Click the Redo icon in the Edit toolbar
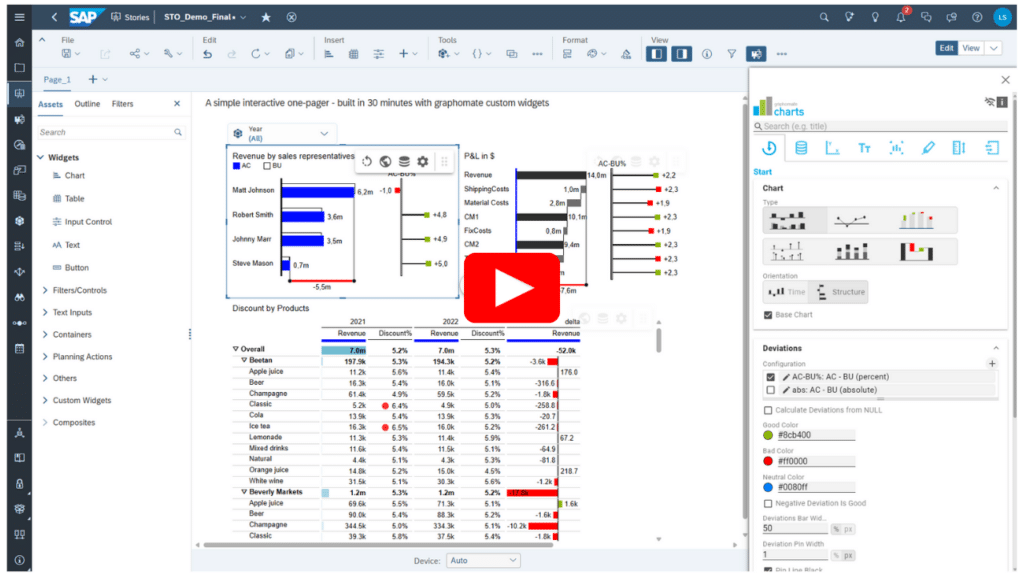 click(x=231, y=53)
